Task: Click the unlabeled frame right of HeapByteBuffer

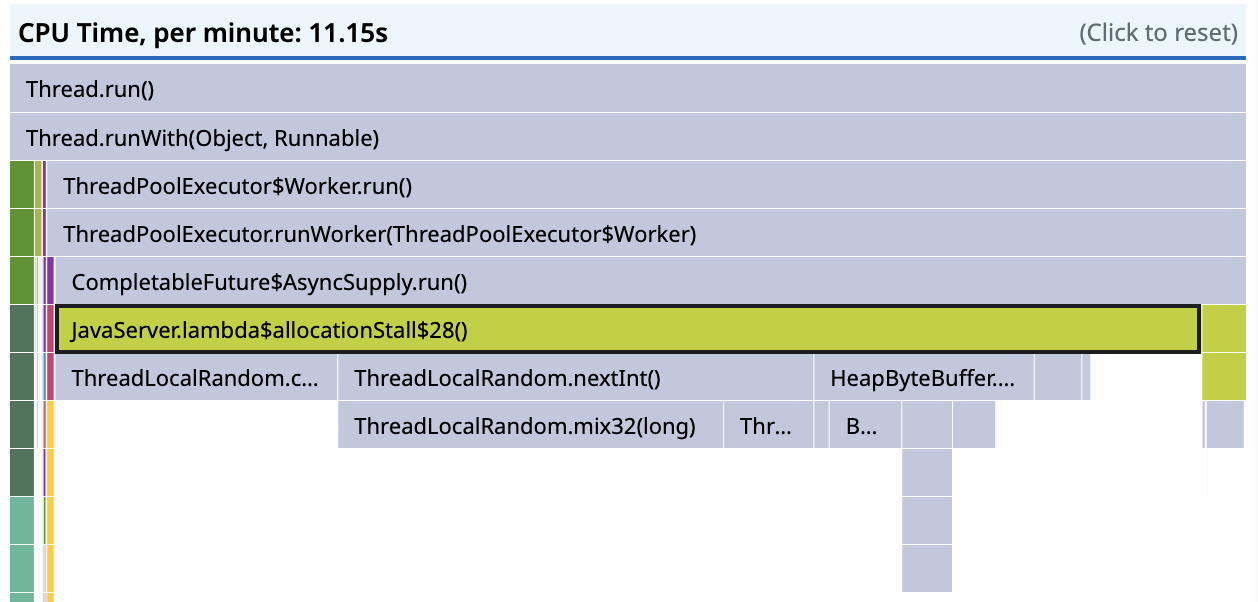Action: (x=1058, y=377)
